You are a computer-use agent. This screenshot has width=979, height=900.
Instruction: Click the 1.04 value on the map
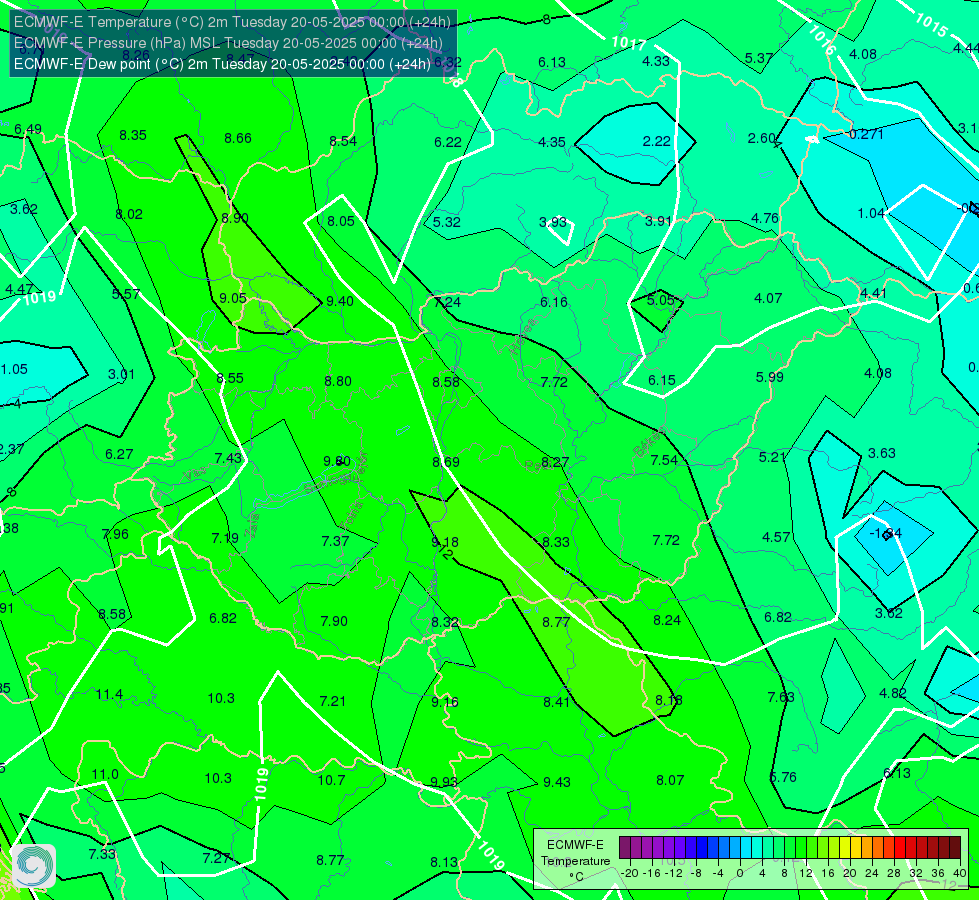click(871, 213)
